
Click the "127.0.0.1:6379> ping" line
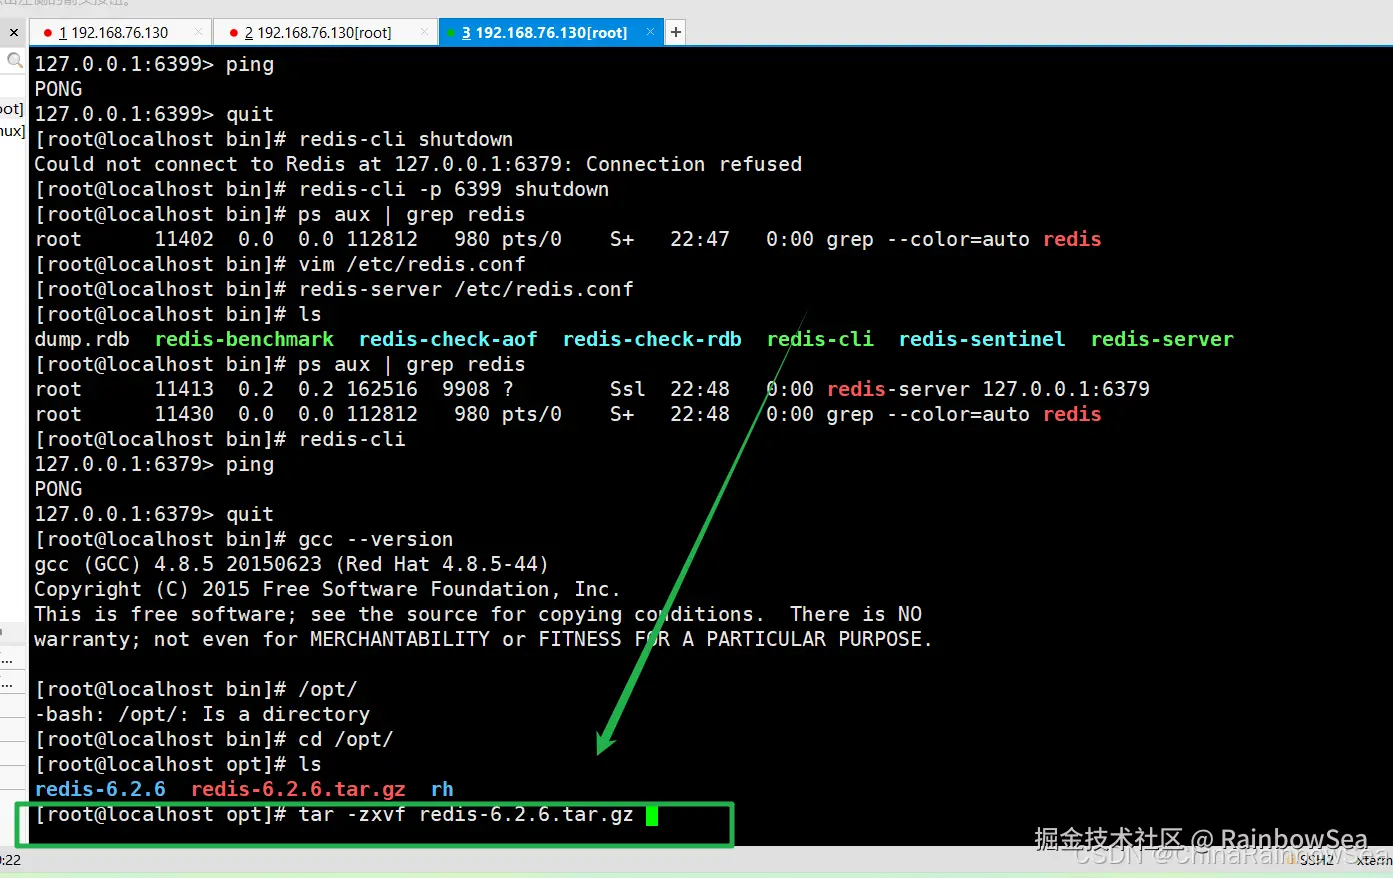[x=154, y=464]
